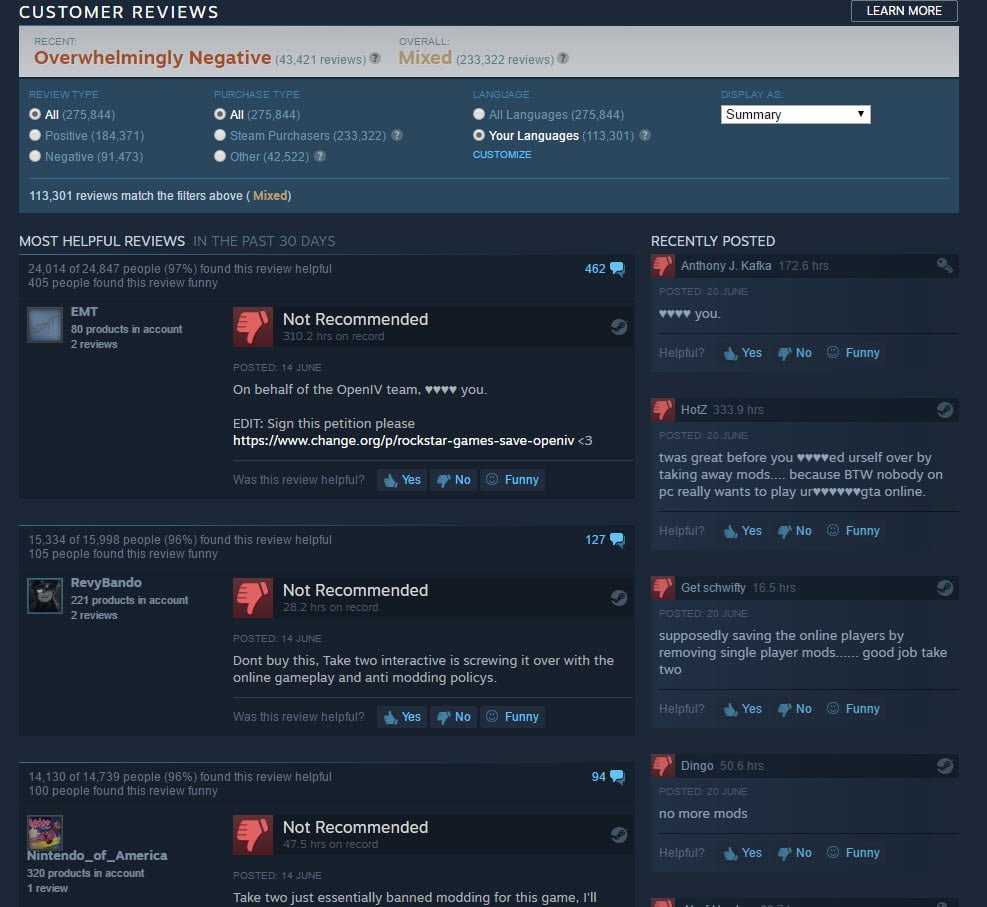987x907 pixels.
Task: Click the help icon beside Other purchase type
Action: pos(320,156)
